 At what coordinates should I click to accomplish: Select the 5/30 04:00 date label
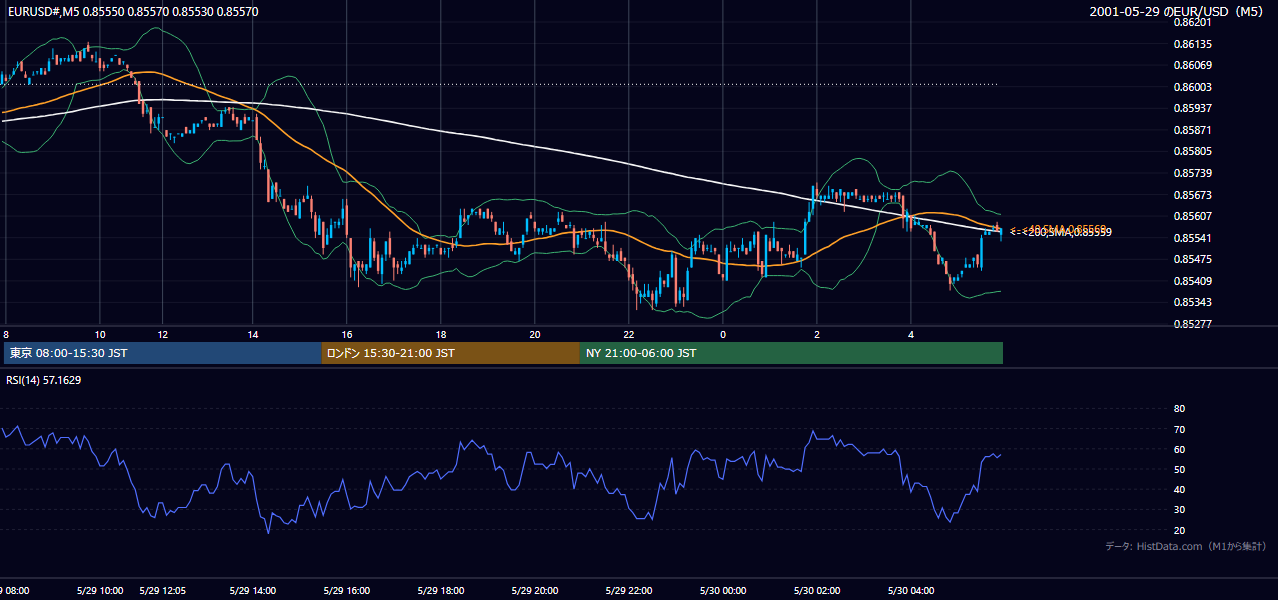pyautogui.click(x=910, y=591)
